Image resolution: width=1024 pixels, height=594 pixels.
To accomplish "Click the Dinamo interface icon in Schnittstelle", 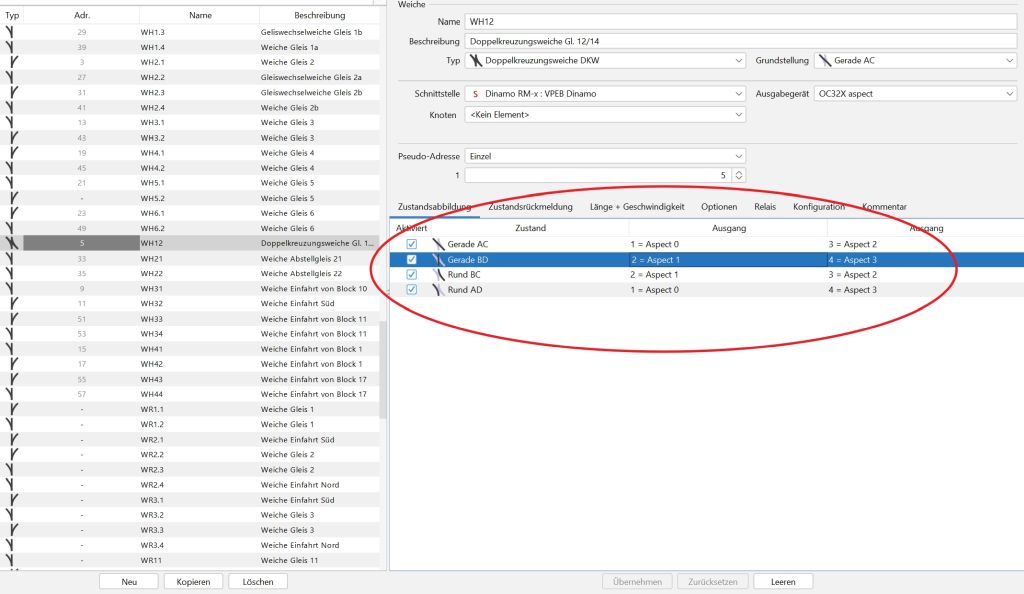I will click(475, 94).
